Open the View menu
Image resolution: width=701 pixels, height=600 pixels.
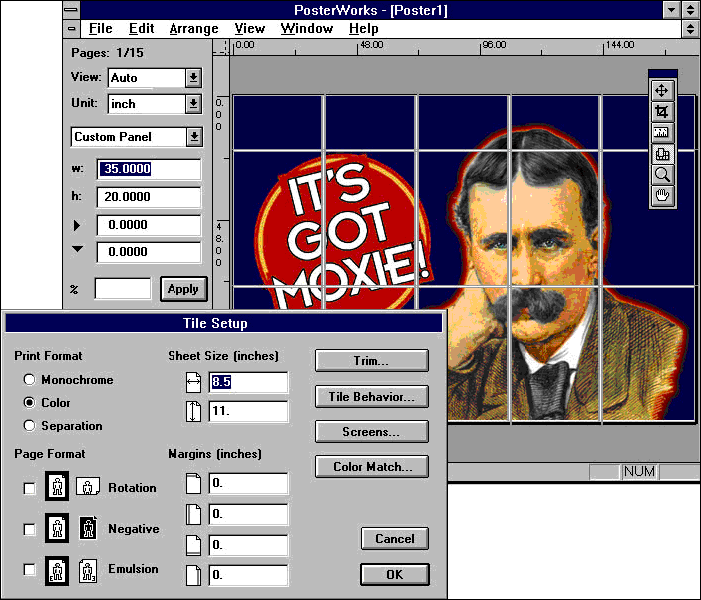249,29
